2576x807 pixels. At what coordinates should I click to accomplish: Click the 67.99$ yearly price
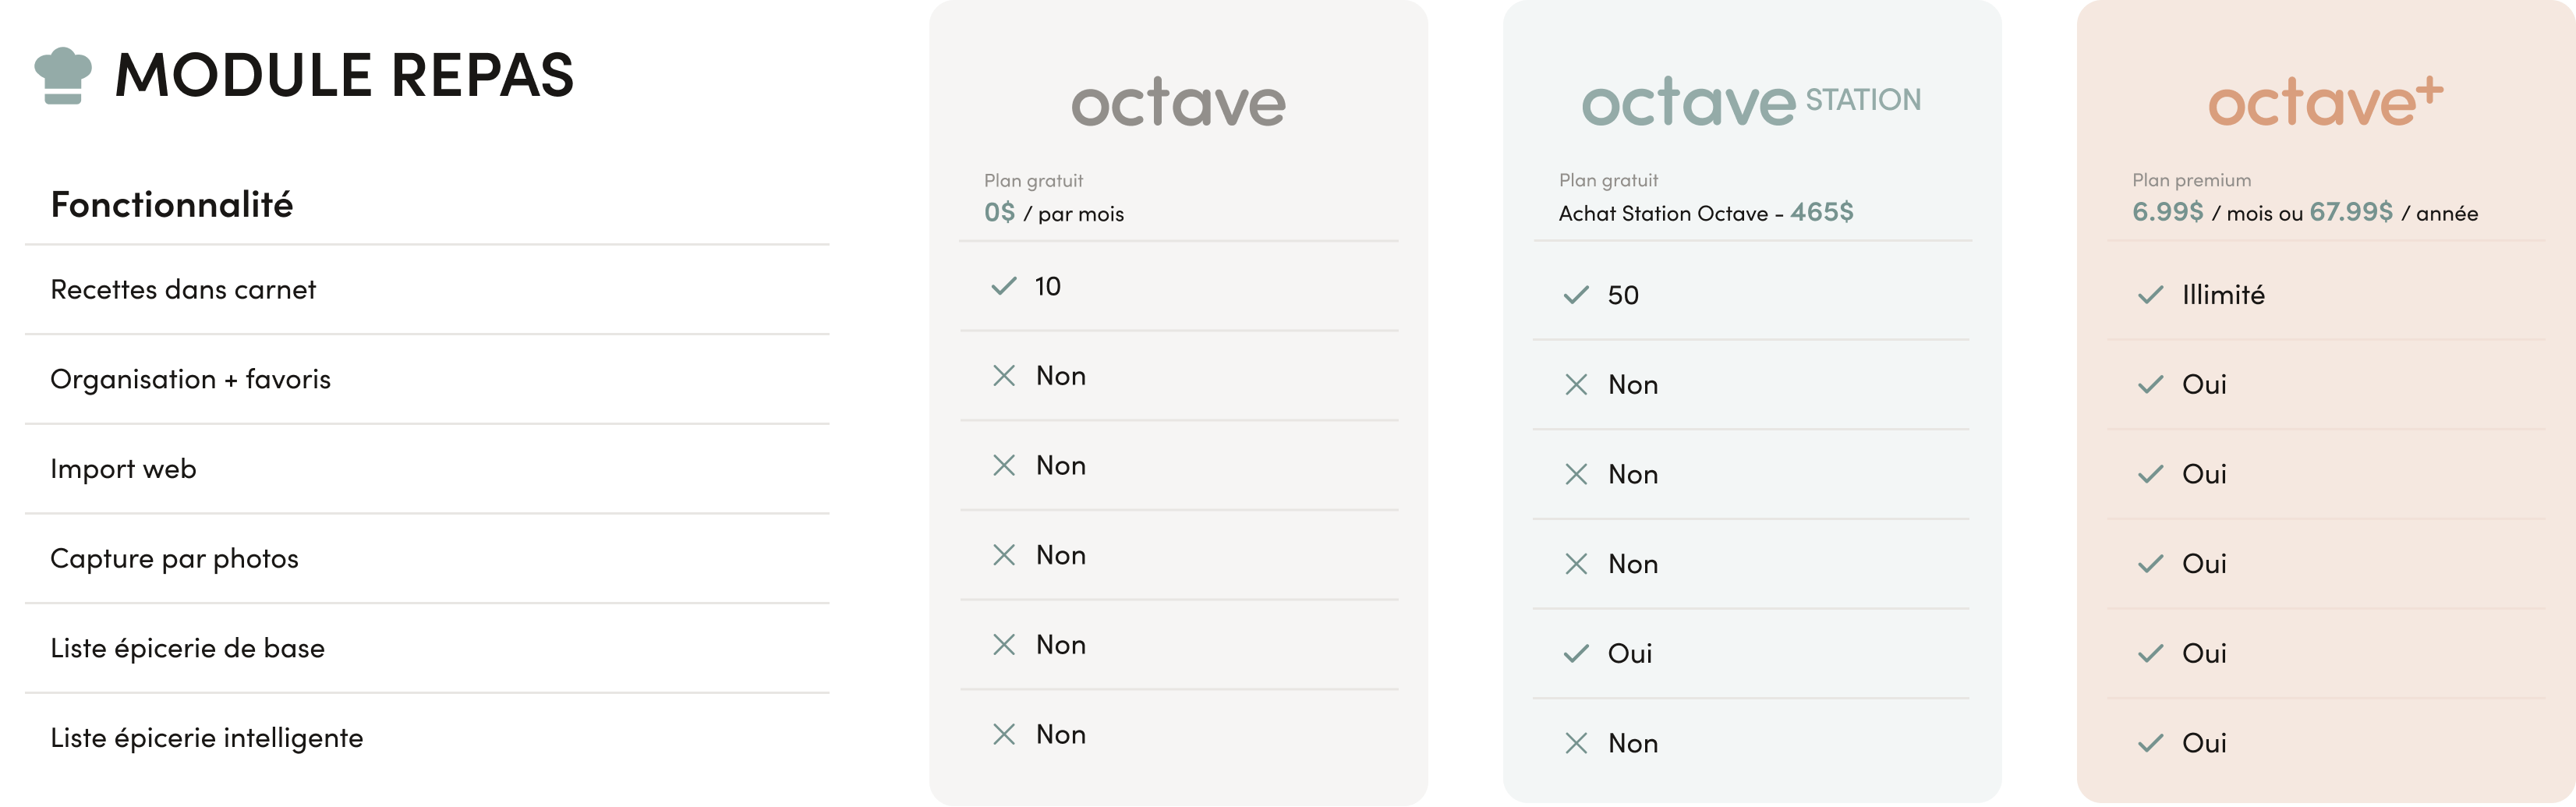tap(2351, 212)
